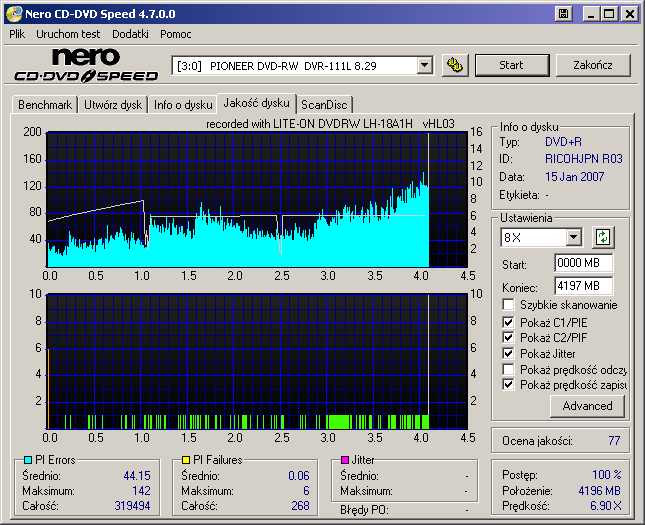Click the PI Errors graph area
The image size is (645, 525).
pos(257,200)
